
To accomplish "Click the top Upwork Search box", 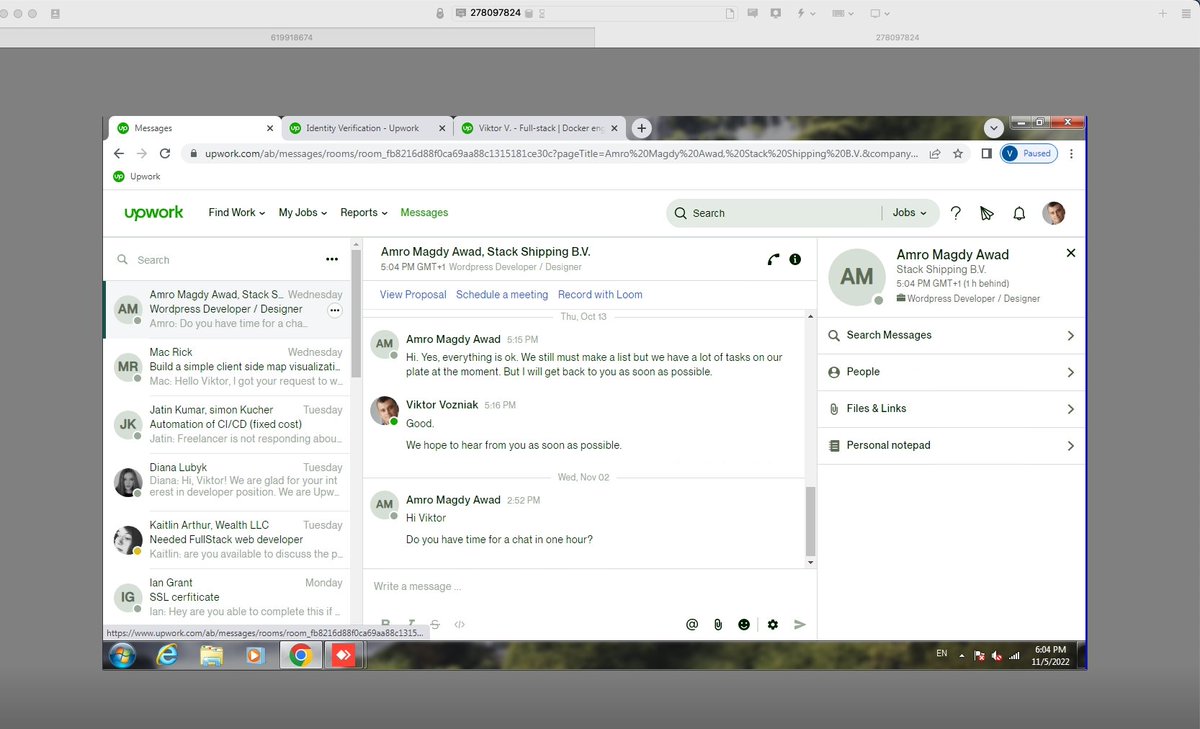I will 775,213.
